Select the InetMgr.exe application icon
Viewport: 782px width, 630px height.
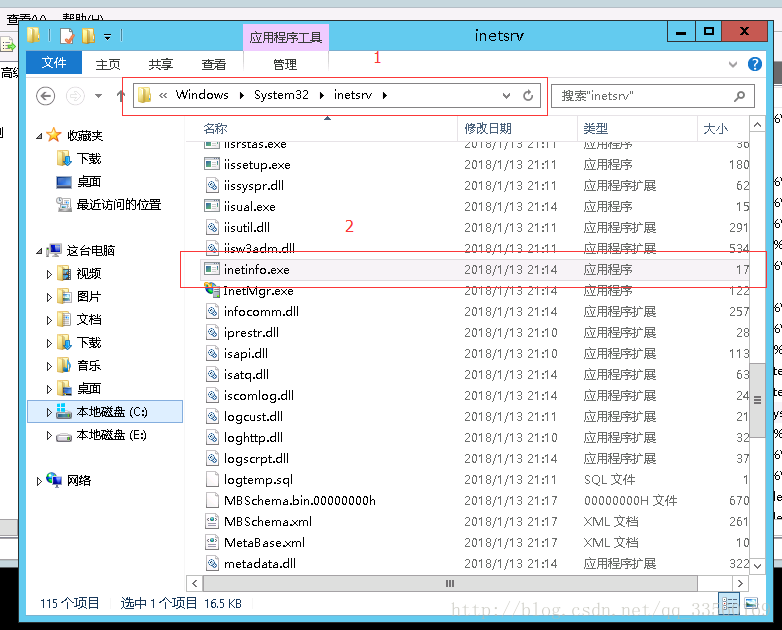(212, 289)
